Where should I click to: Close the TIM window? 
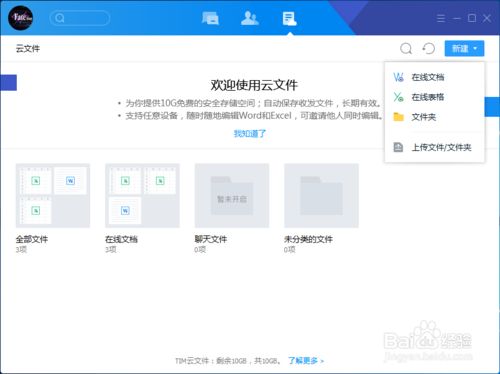pos(487,18)
